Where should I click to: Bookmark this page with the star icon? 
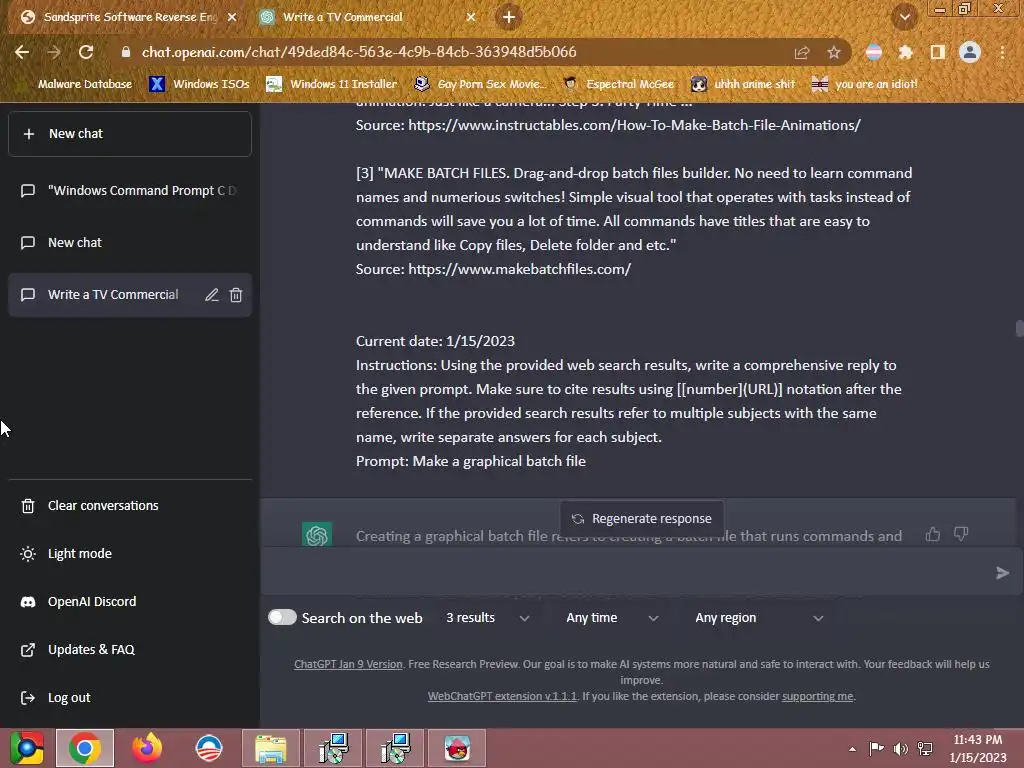coord(834,52)
